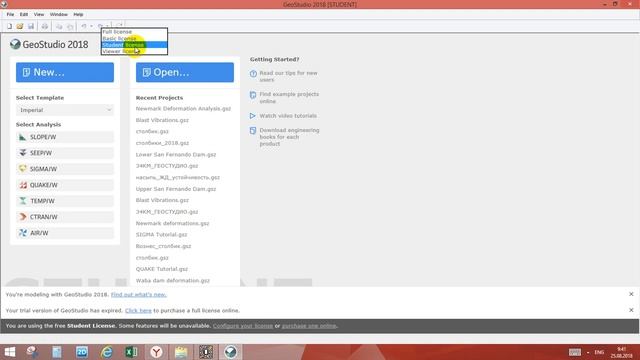The image size is (640, 360).
Task: Click Configure your license link
Action: (x=243, y=326)
